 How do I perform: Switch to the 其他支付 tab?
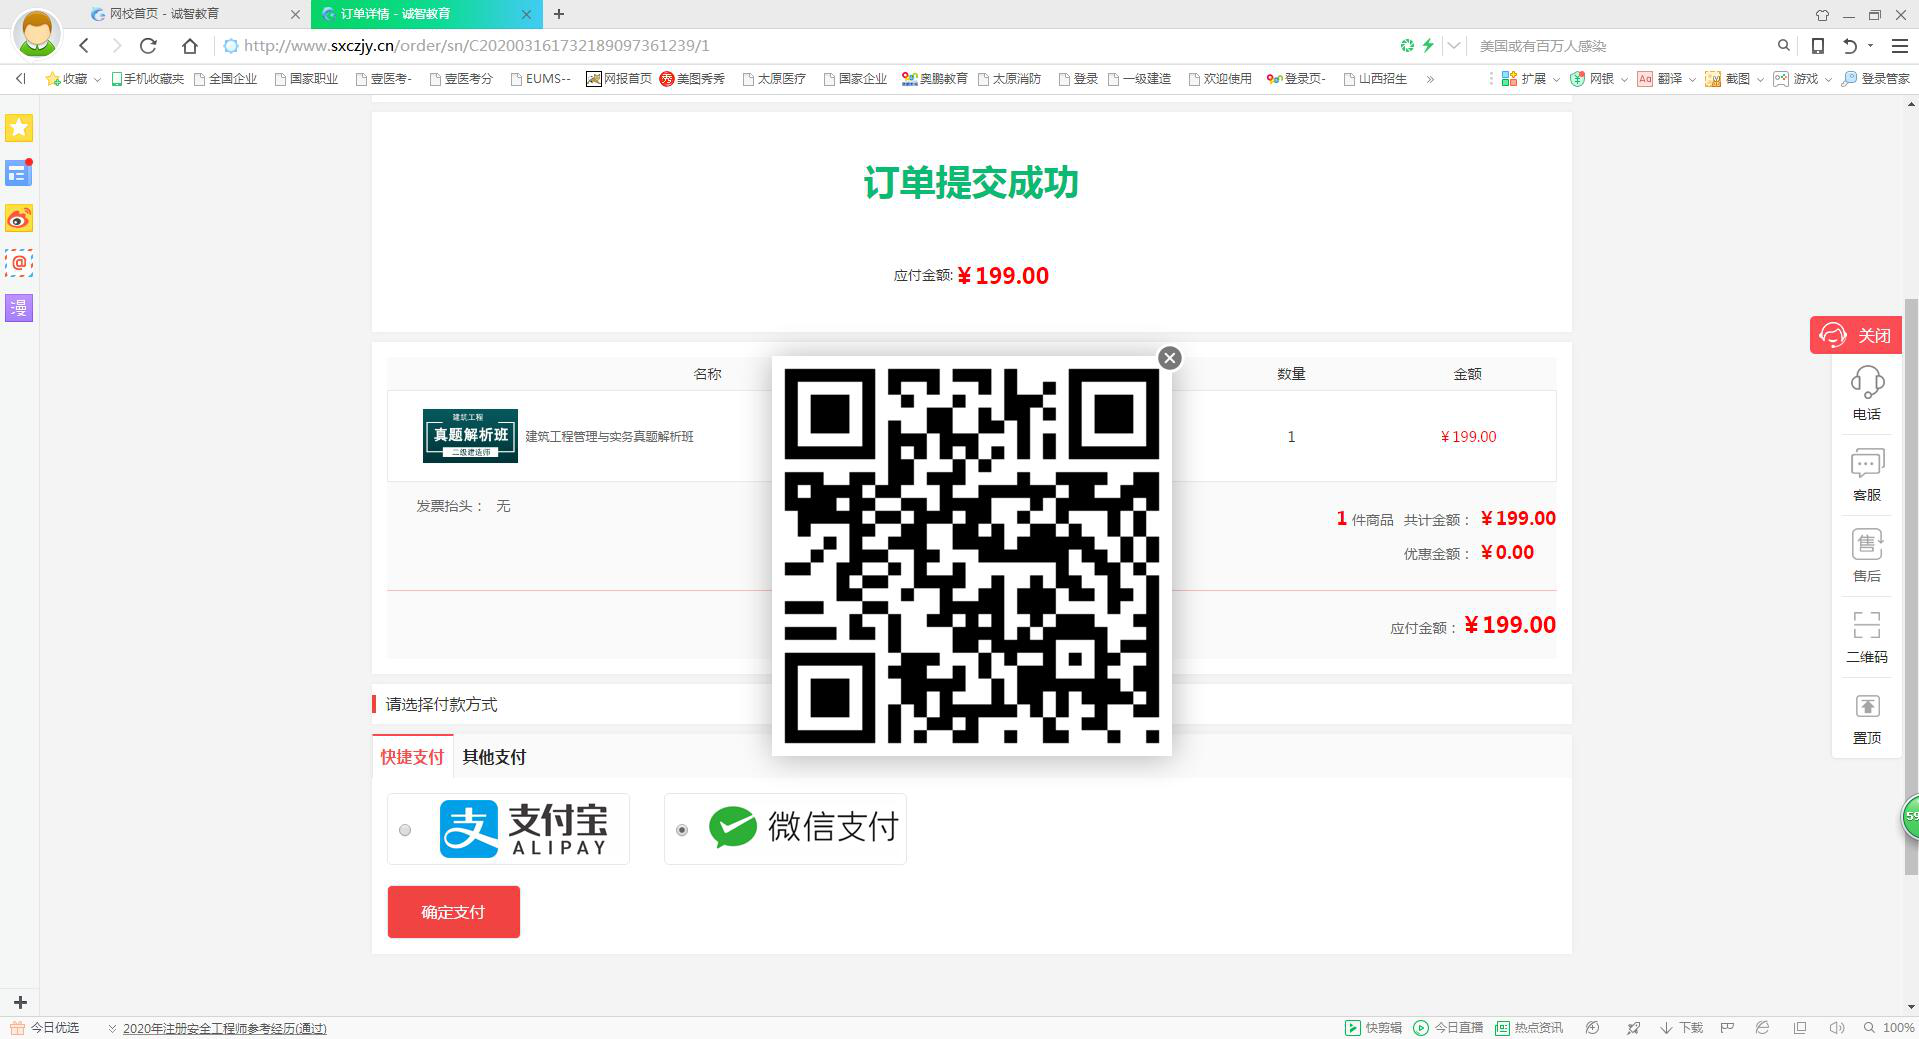click(x=494, y=757)
